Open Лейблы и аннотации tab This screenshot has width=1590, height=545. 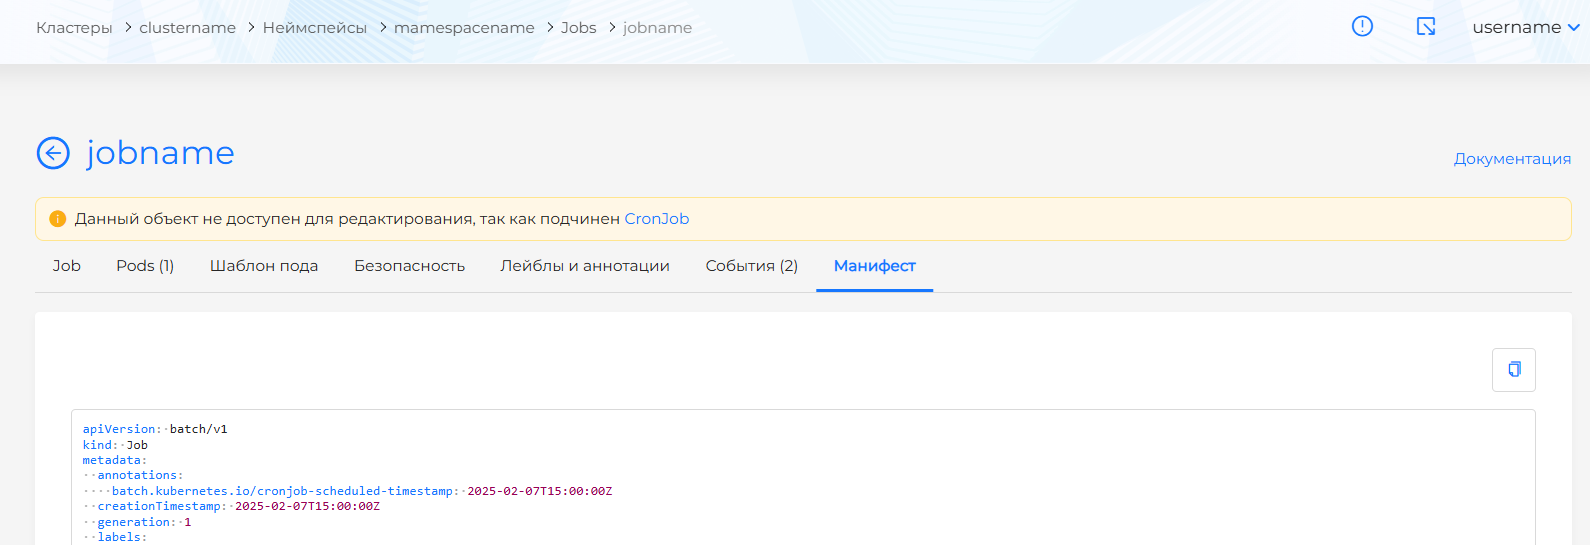point(585,266)
